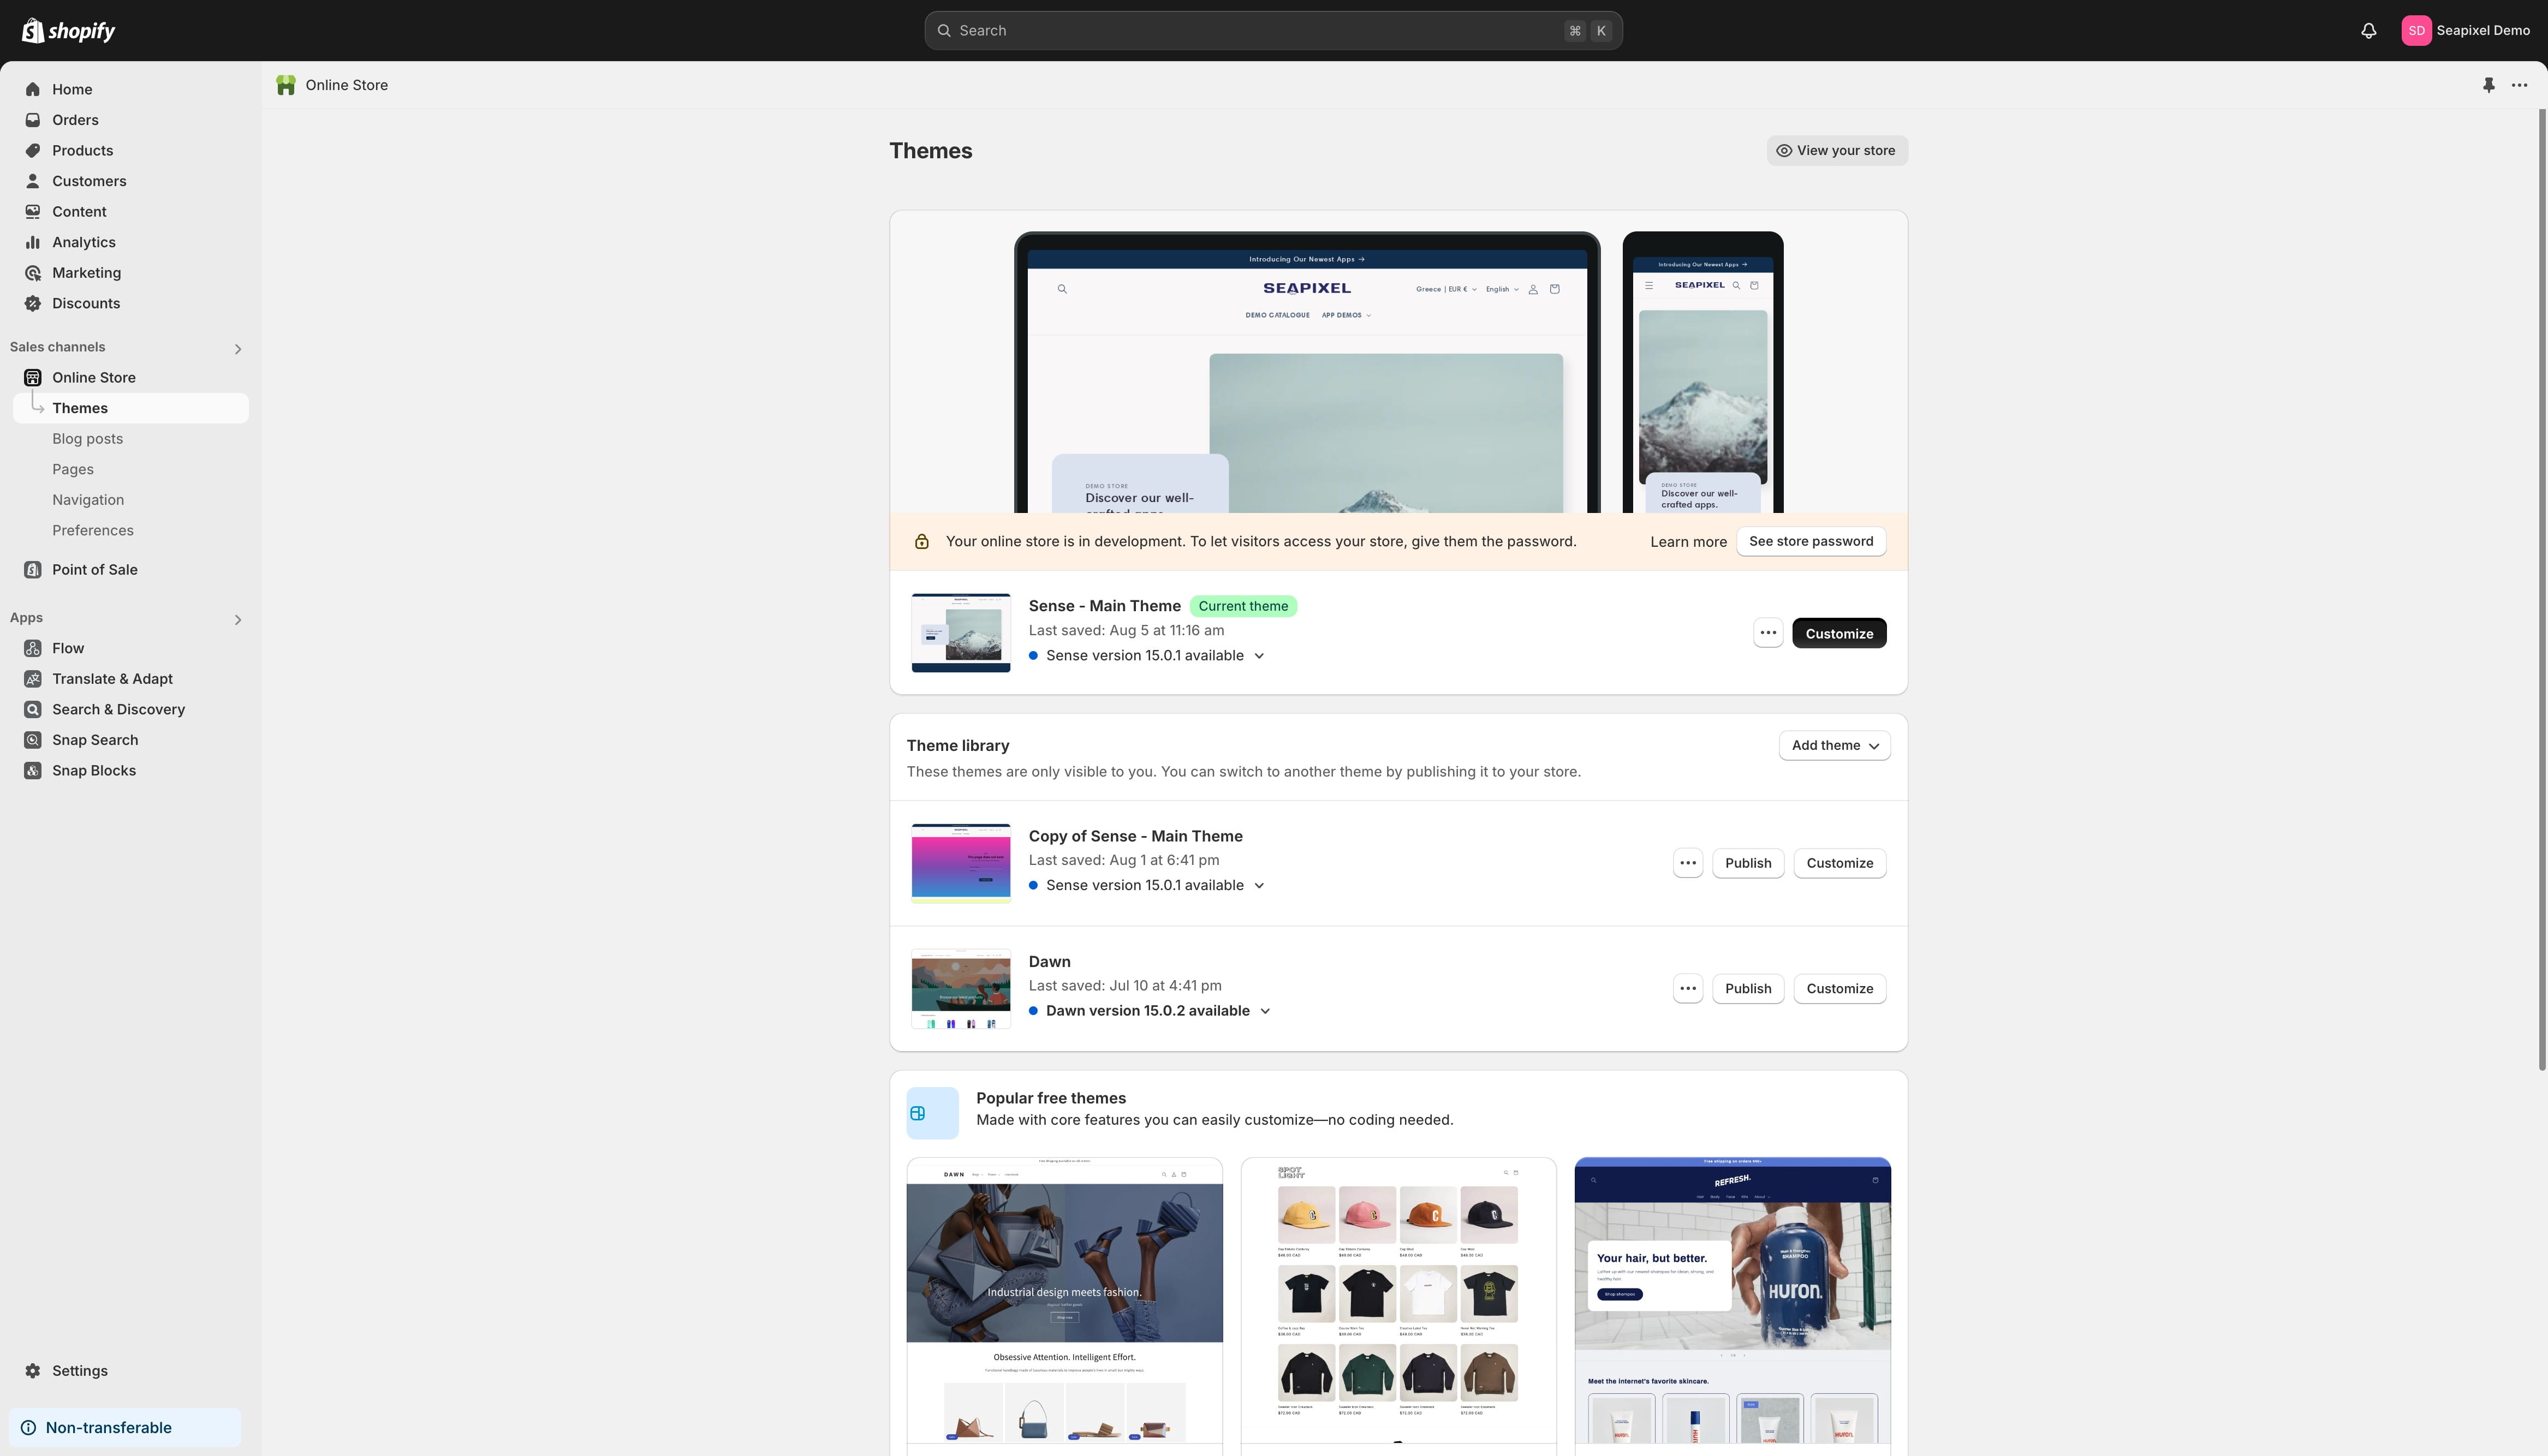Open the Themes sidebar item
The height and width of the screenshot is (1456, 2548).
(x=130, y=408)
